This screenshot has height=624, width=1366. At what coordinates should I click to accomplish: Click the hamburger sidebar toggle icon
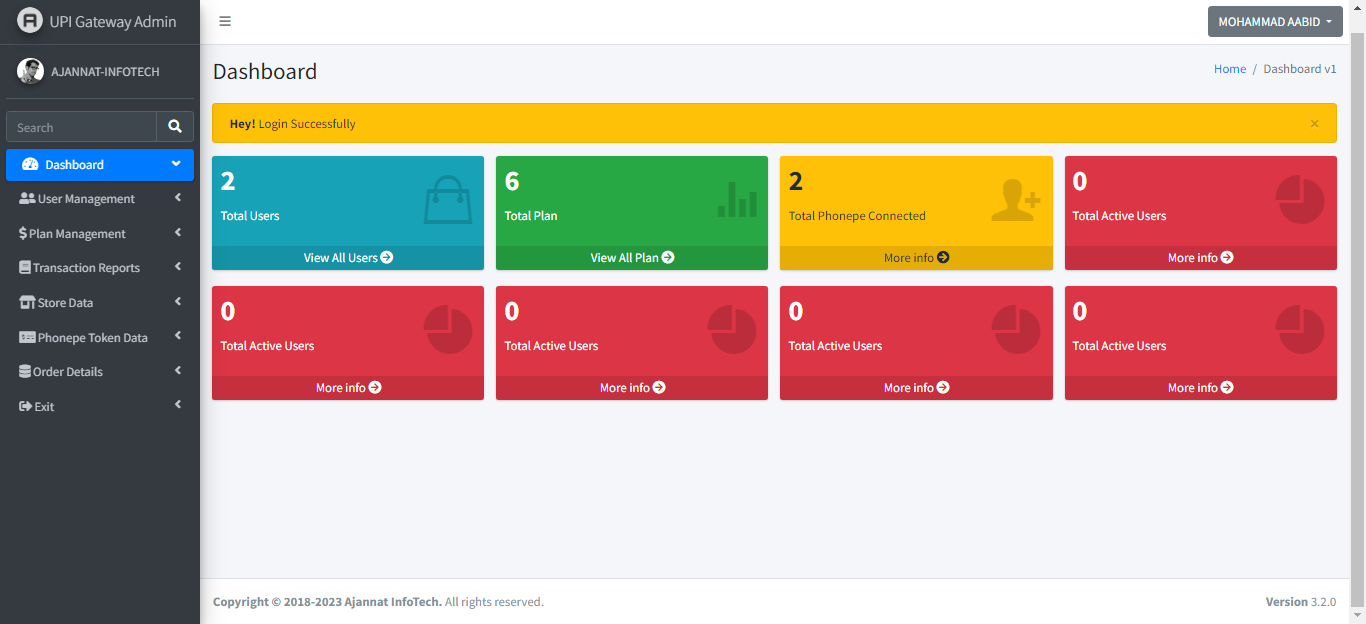tap(225, 21)
